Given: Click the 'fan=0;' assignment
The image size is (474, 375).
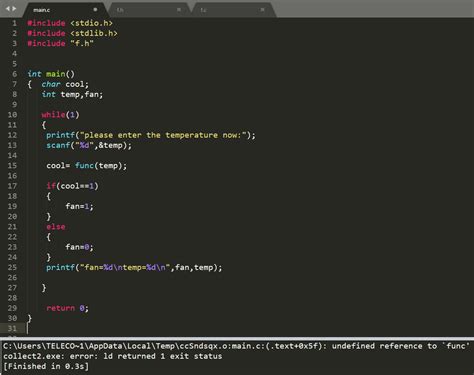Looking at the screenshot, I should [x=79, y=247].
